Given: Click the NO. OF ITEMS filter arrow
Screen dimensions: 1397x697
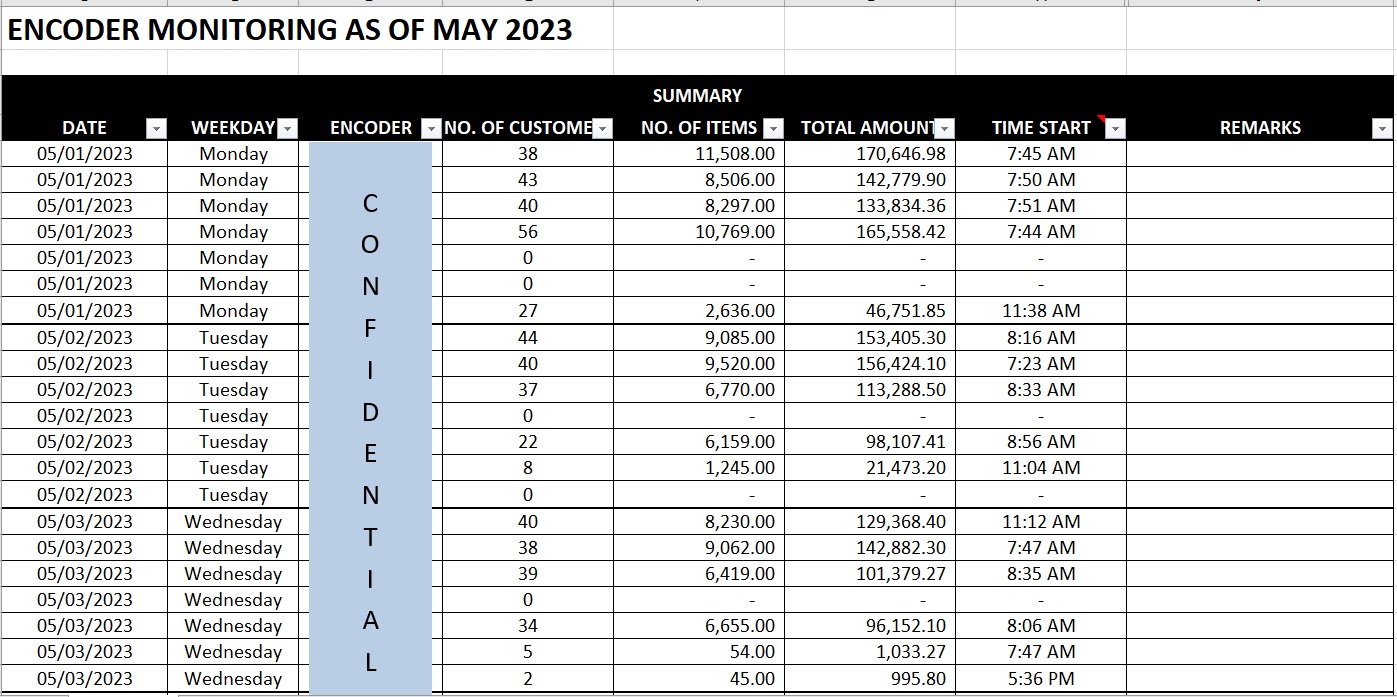Looking at the screenshot, I should click(x=774, y=128).
